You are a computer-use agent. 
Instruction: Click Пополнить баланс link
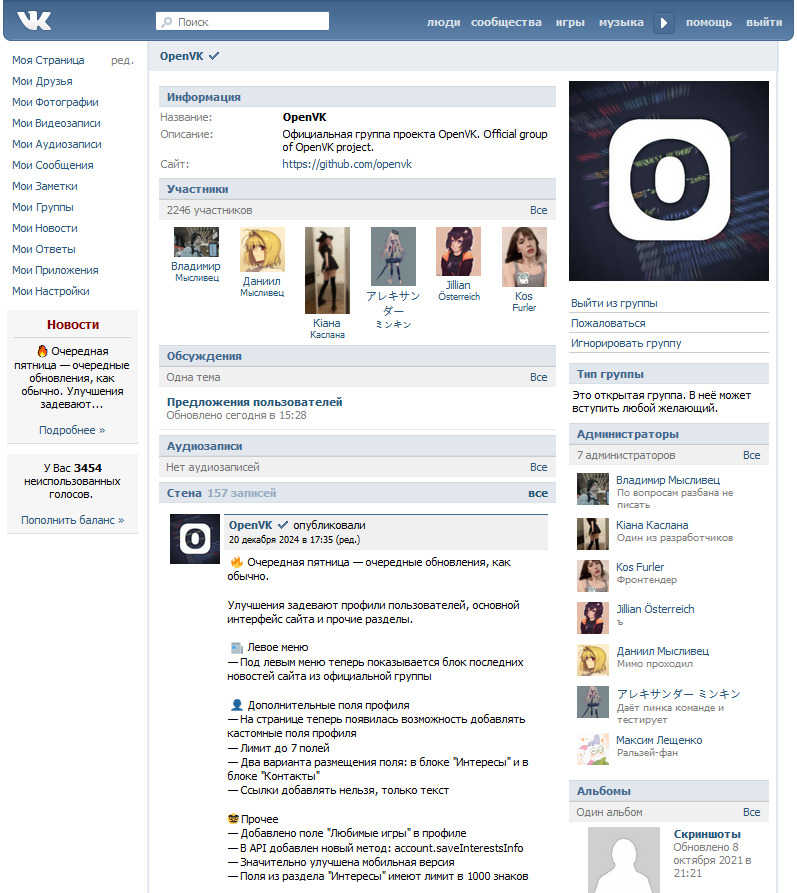[x=72, y=520]
